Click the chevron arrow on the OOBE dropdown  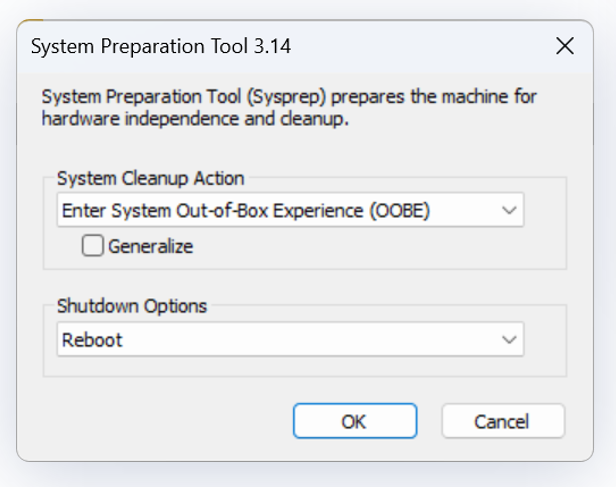click(x=509, y=211)
